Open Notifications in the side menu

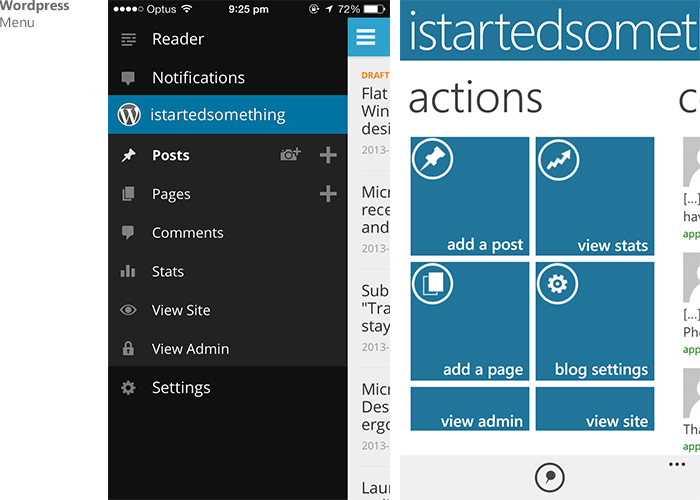228,78
